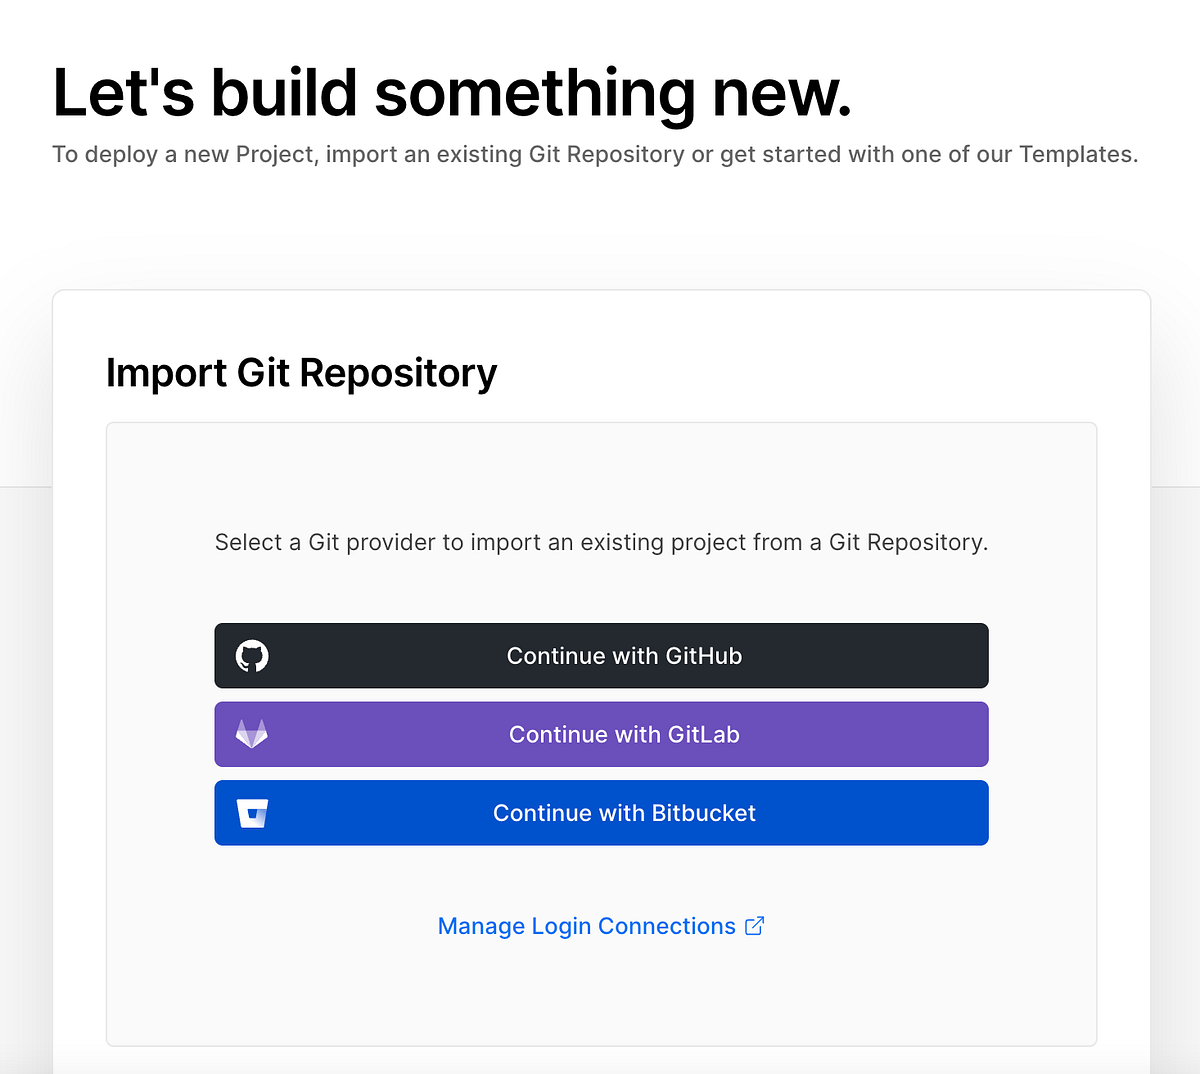Click the Git provider instruction text
This screenshot has height=1074, width=1200.
pyautogui.click(x=600, y=542)
